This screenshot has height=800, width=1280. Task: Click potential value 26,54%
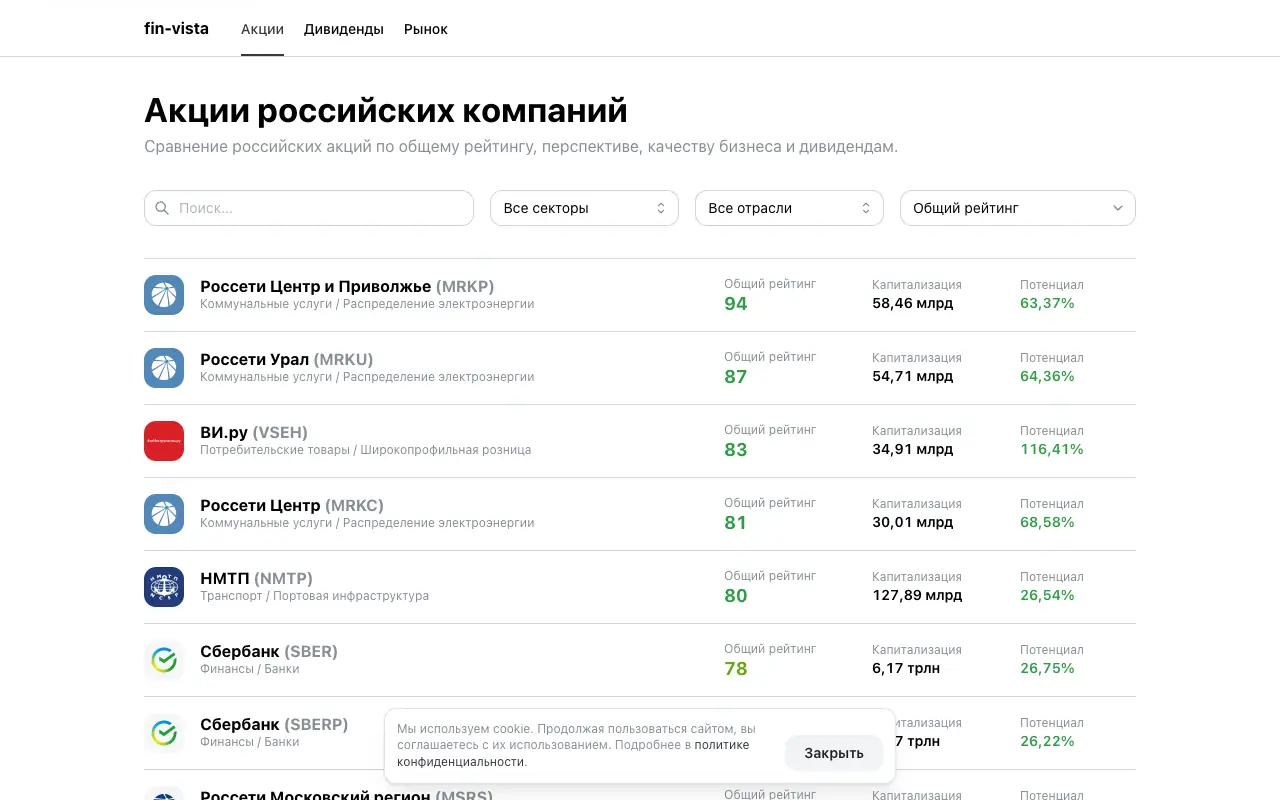click(1047, 595)
